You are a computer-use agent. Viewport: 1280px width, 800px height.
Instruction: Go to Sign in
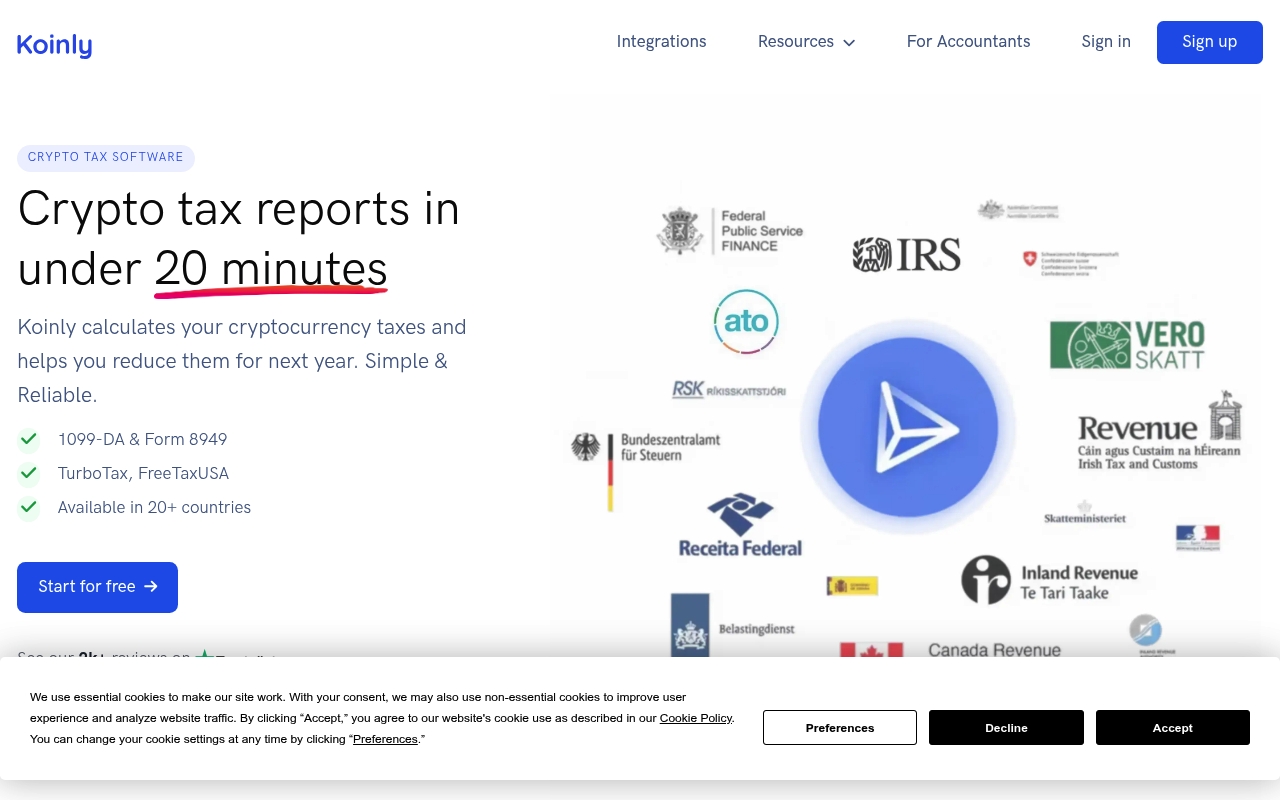(1106, 42)
